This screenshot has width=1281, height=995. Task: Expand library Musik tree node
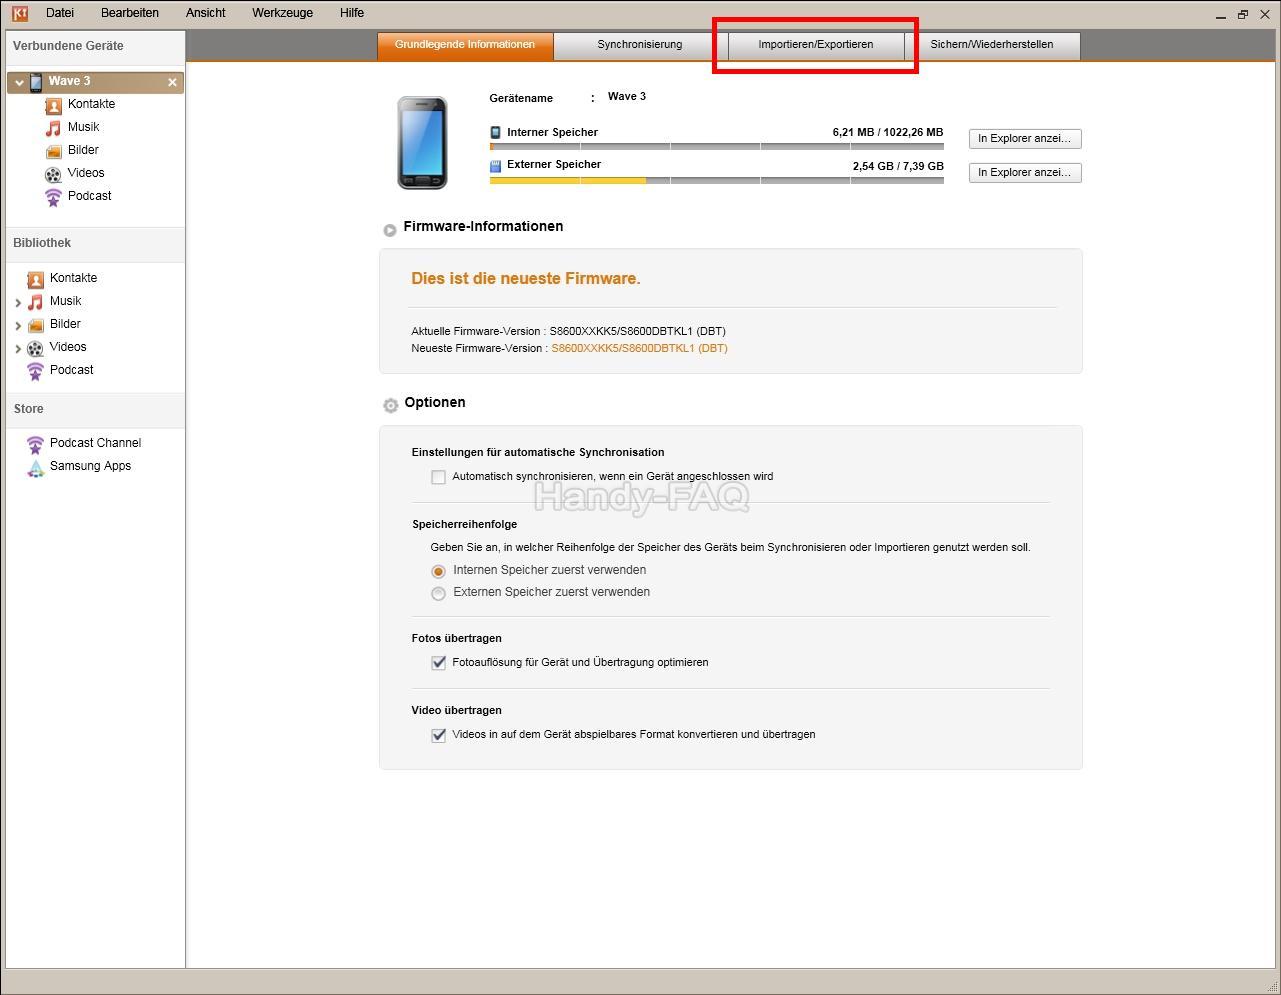tap(18, 302)
